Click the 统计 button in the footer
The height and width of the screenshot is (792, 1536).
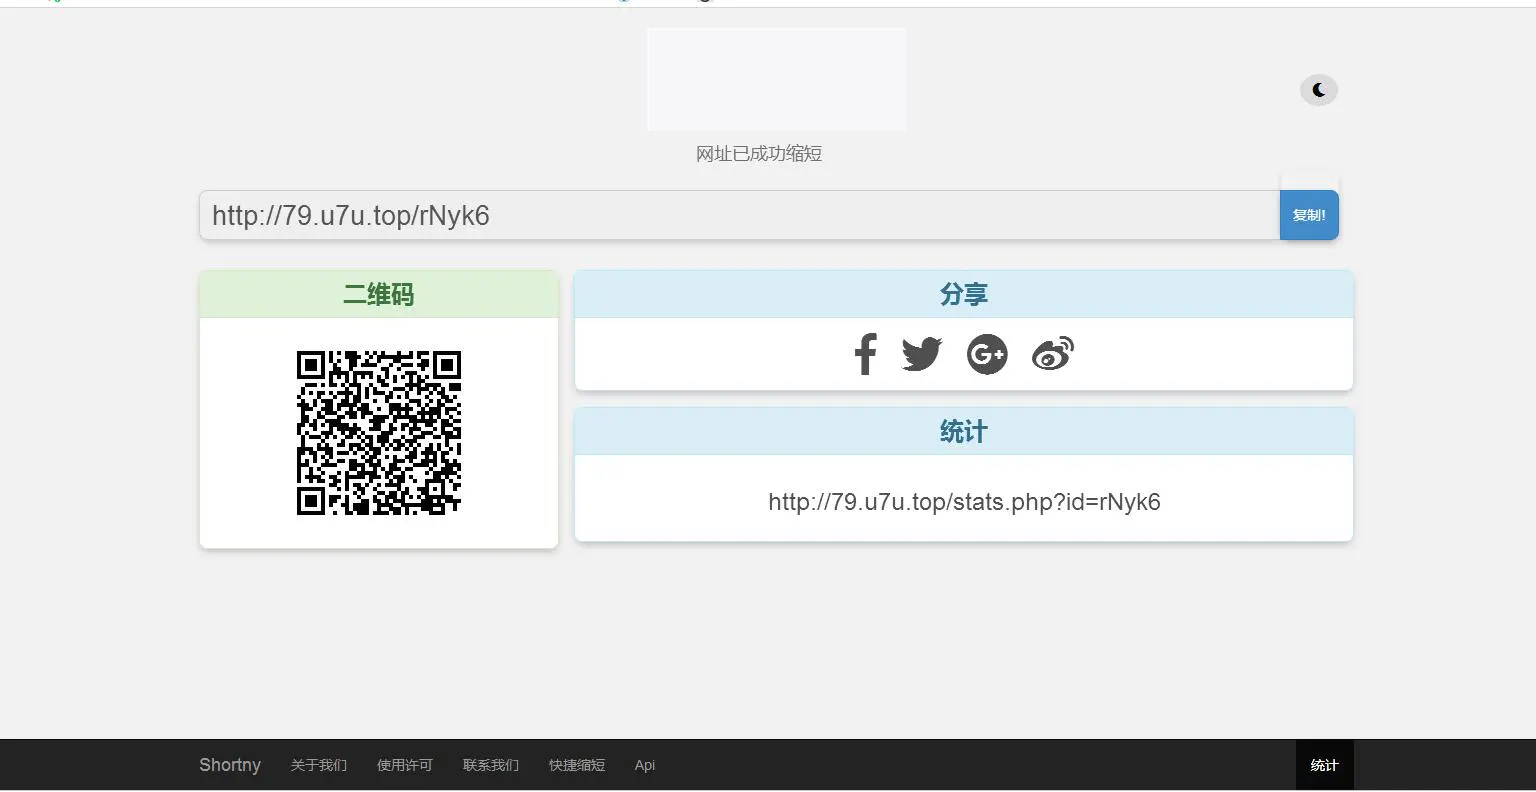pyautogui.click(x=1324, y=764)
